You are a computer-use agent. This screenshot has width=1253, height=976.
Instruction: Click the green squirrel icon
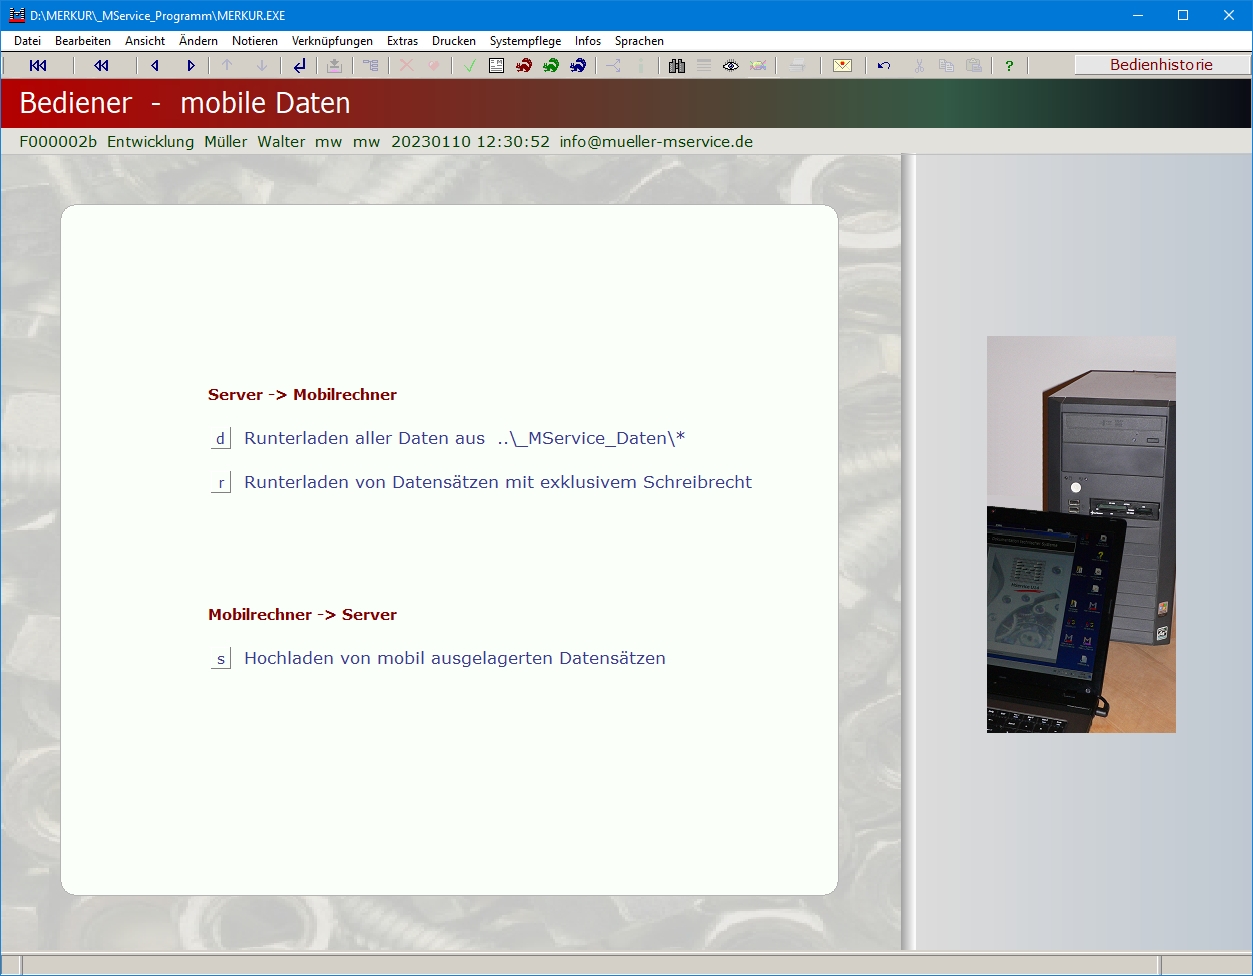[550, 66]
